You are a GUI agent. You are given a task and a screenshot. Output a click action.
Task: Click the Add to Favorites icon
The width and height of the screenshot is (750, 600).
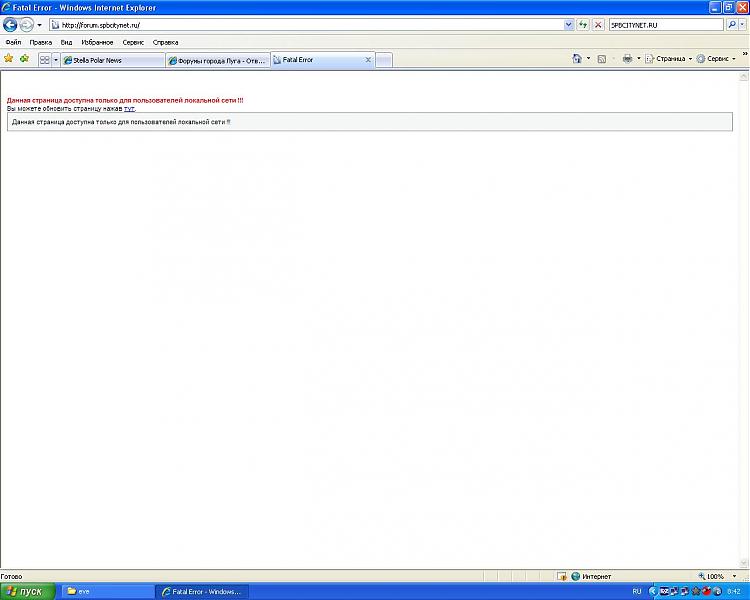(24, 59)
